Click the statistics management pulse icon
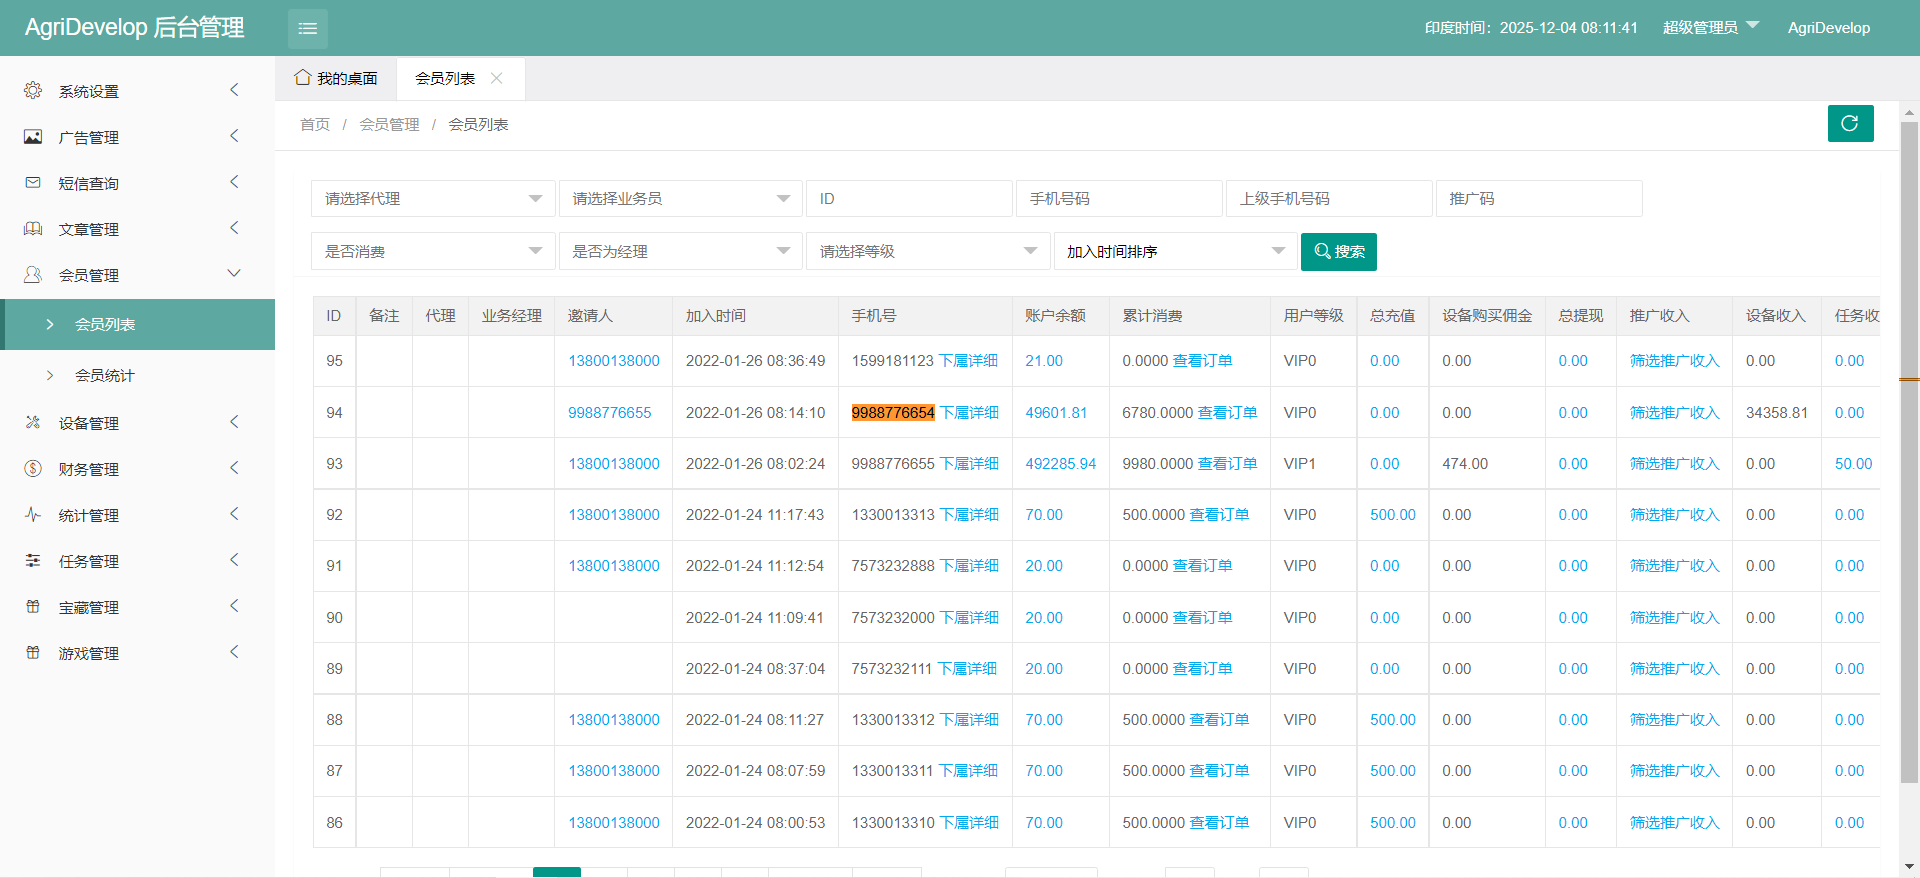 [x=33, y=515]
